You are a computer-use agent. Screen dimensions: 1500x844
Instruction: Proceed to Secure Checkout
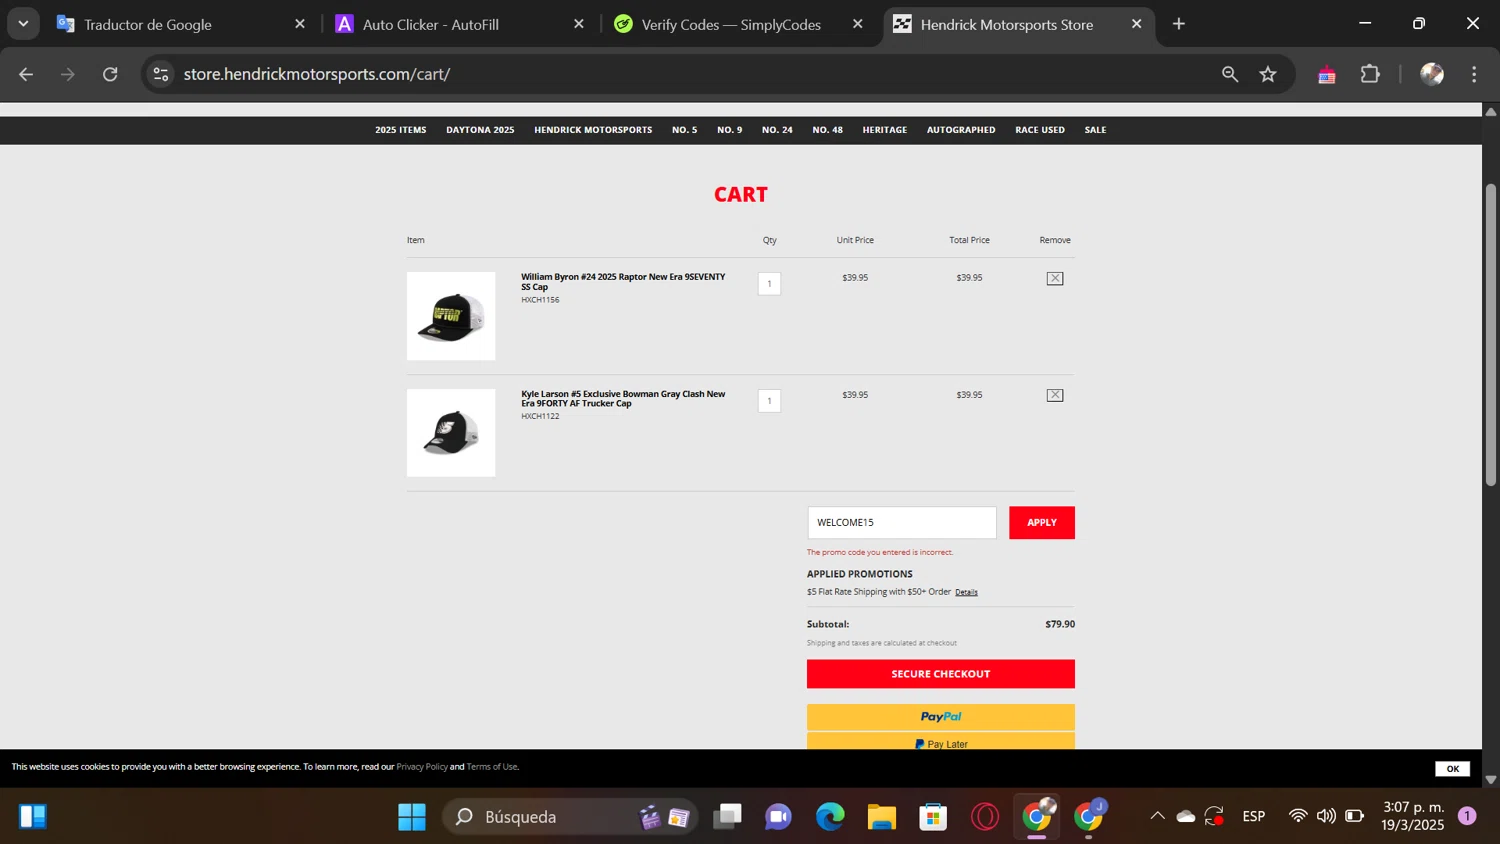click(x=941, y=674)
